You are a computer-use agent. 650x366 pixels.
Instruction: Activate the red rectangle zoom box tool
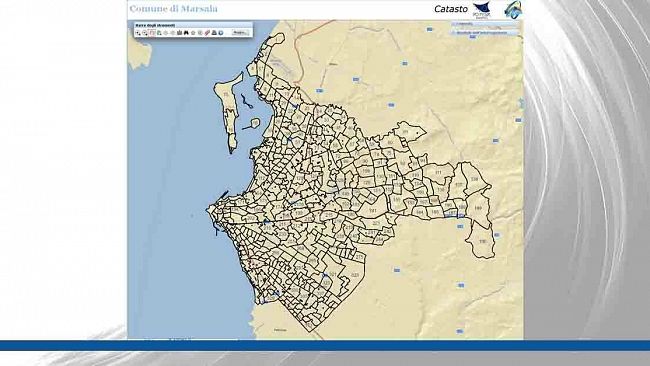[x=152, y=33]
